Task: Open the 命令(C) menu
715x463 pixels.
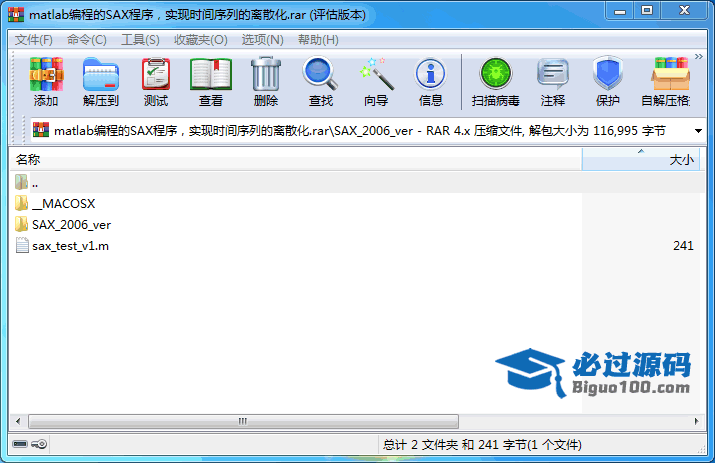Action: tap(87, 40)
